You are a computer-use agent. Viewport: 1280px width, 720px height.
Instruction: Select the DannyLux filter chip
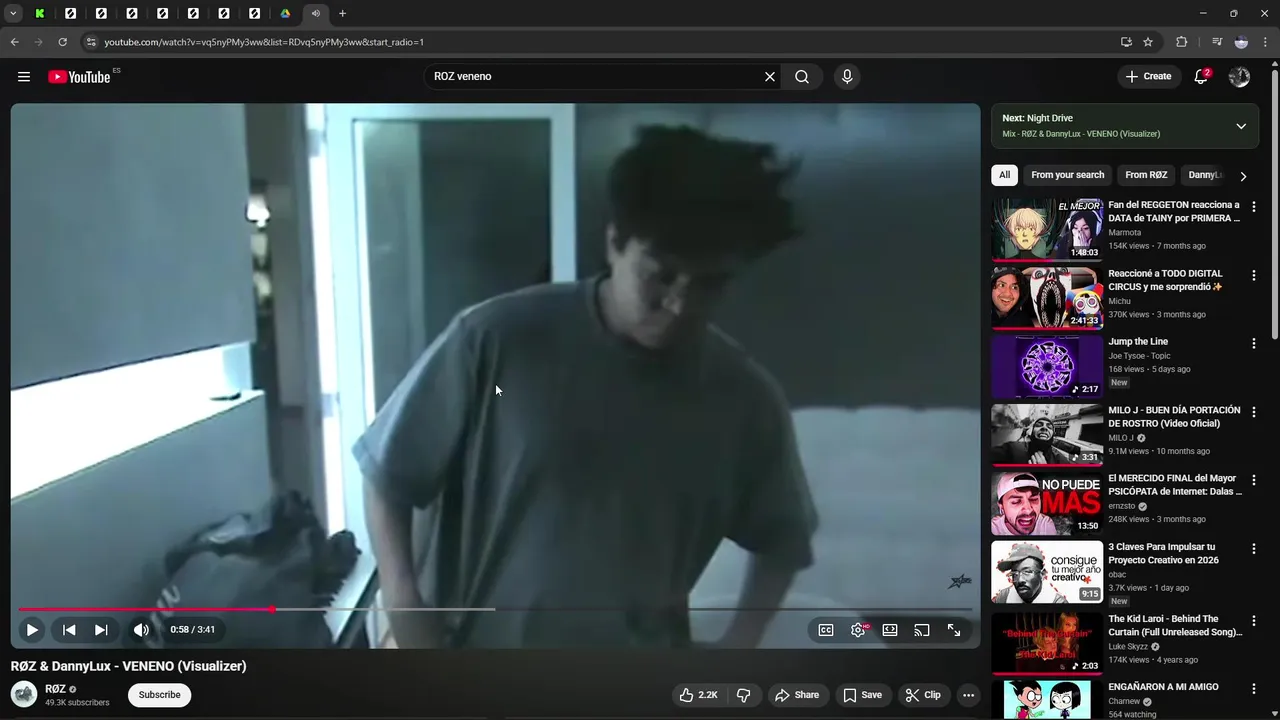(1204, 175)
